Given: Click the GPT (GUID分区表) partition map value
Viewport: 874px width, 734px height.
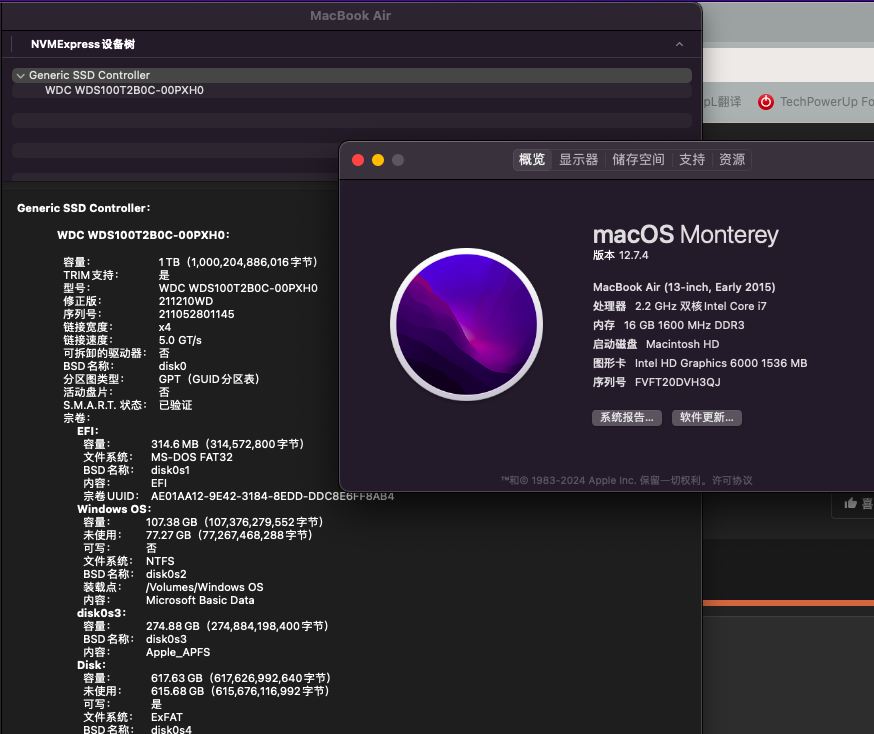Looking at the screenshot, I should click(209, 379).
